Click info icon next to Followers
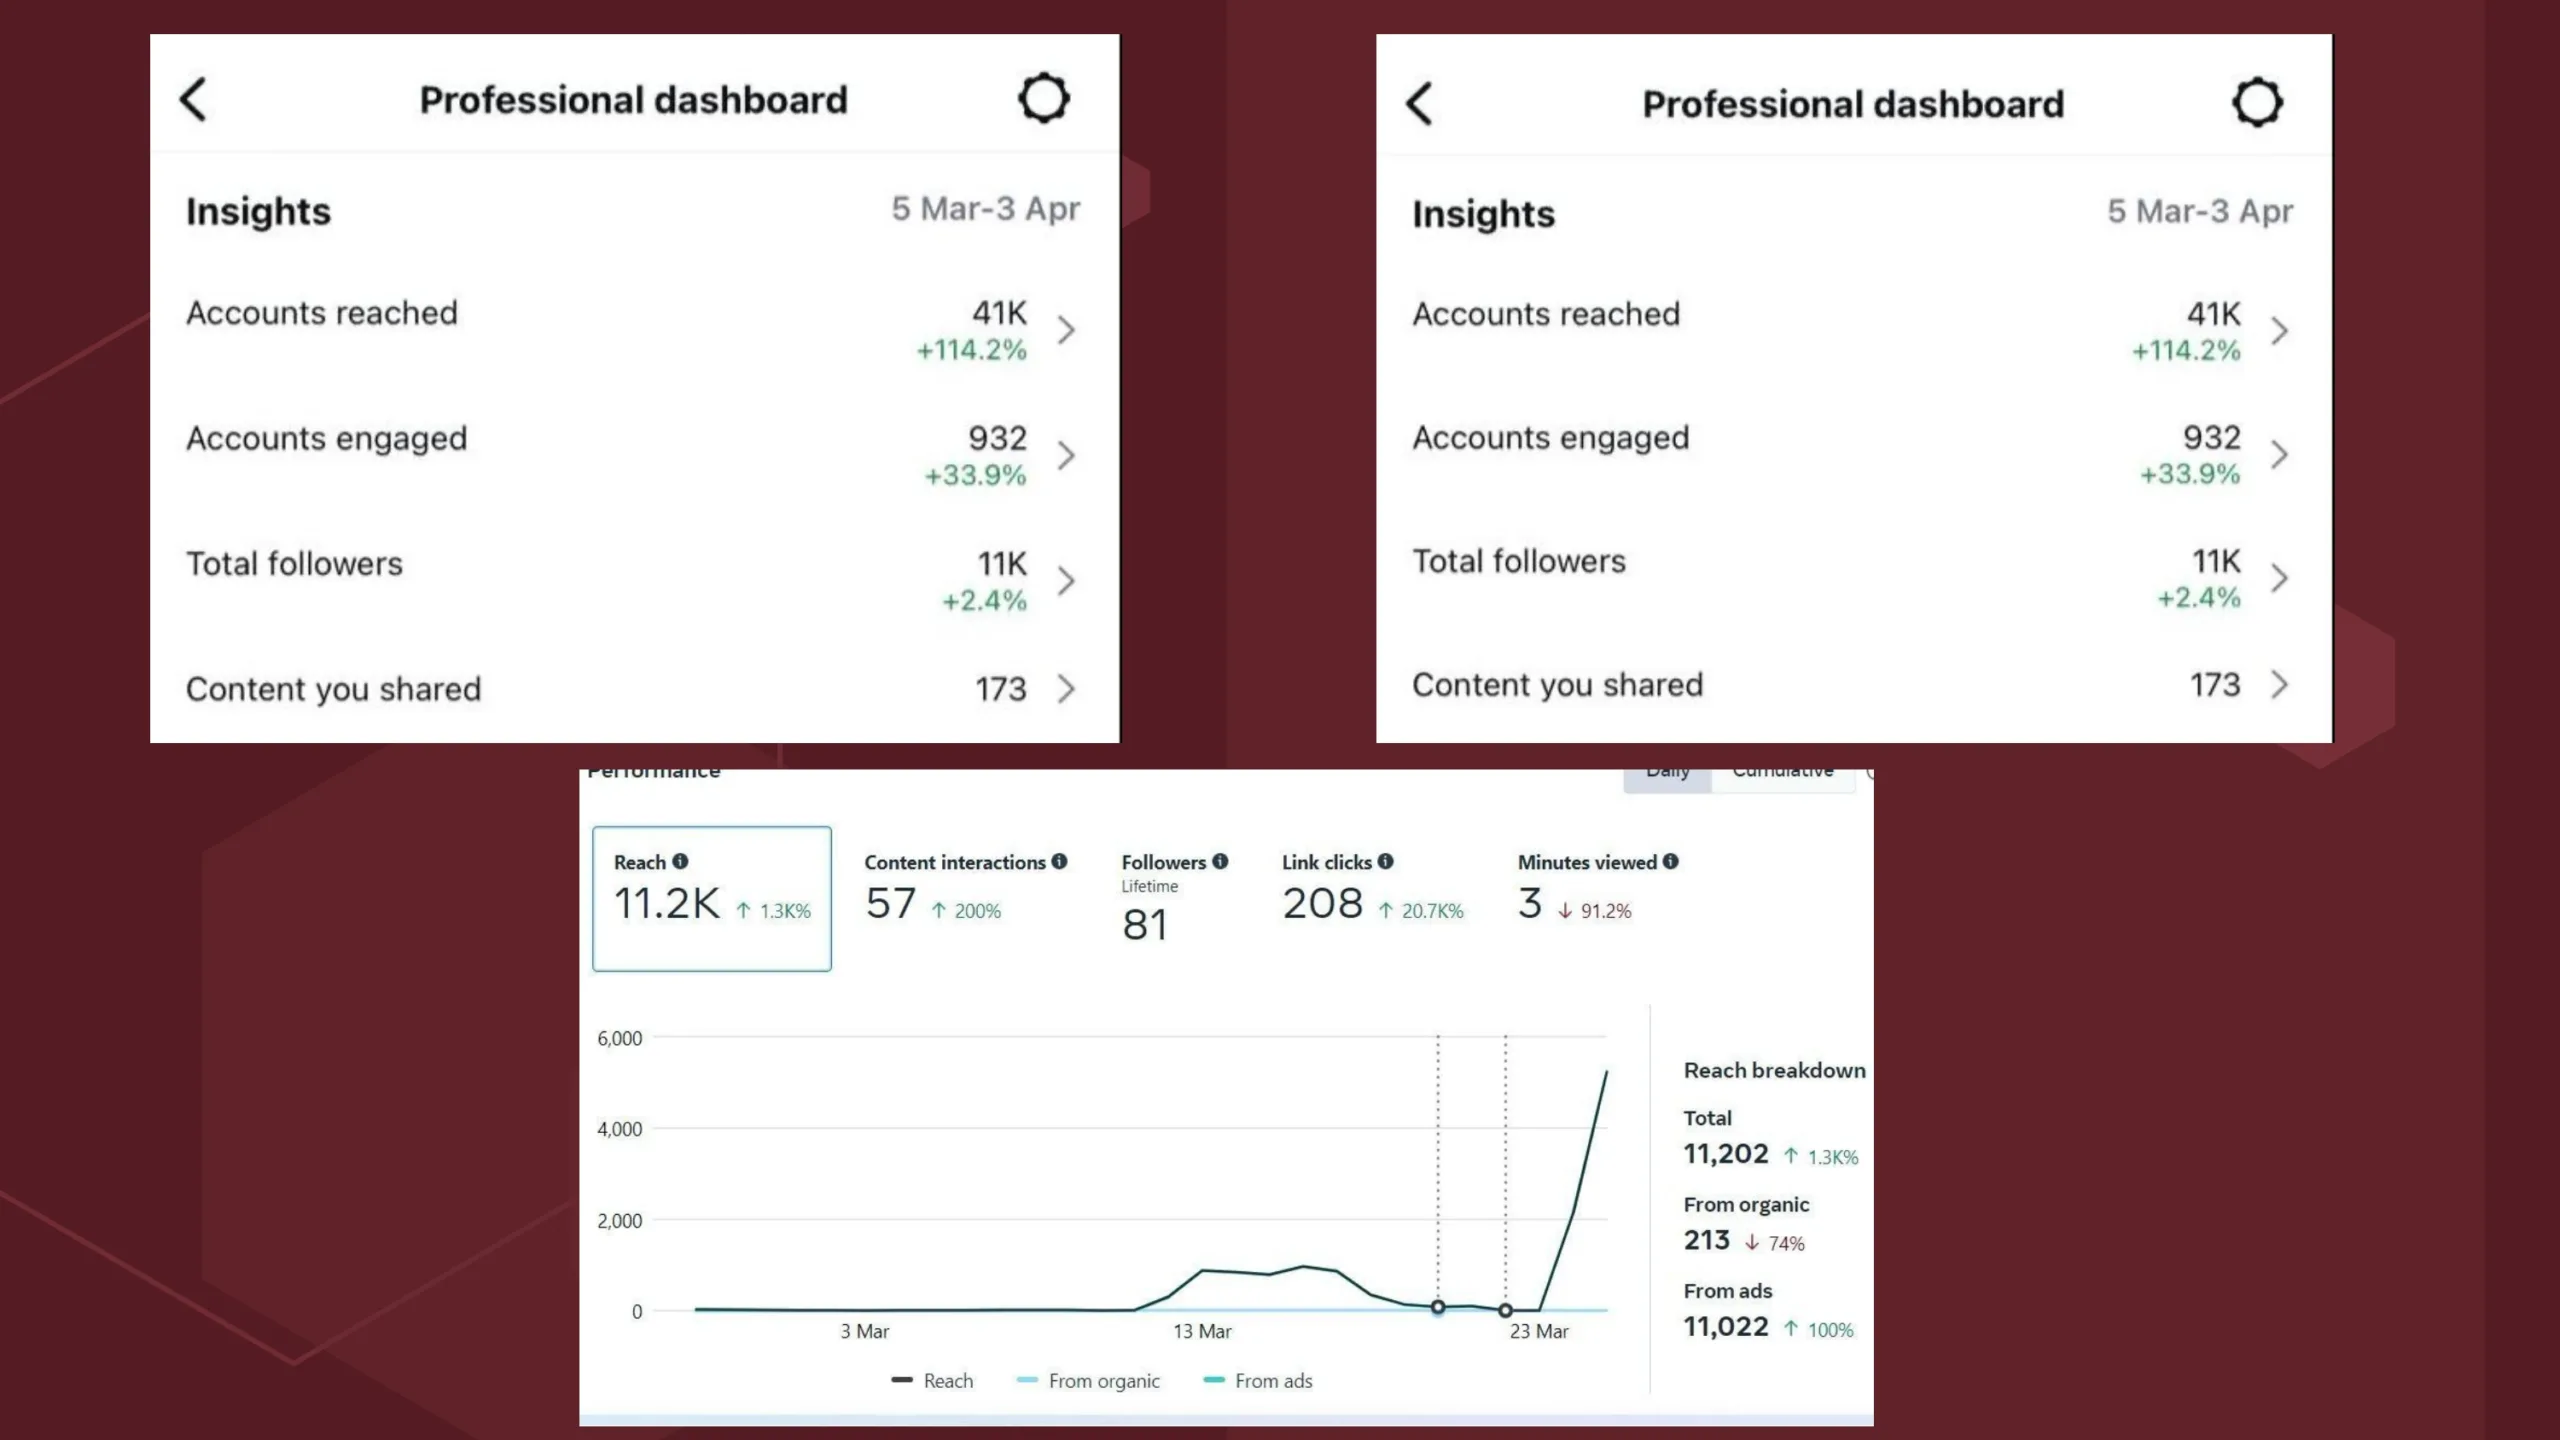Viewport: 2560px width, 1440px height. [1220, 861]
